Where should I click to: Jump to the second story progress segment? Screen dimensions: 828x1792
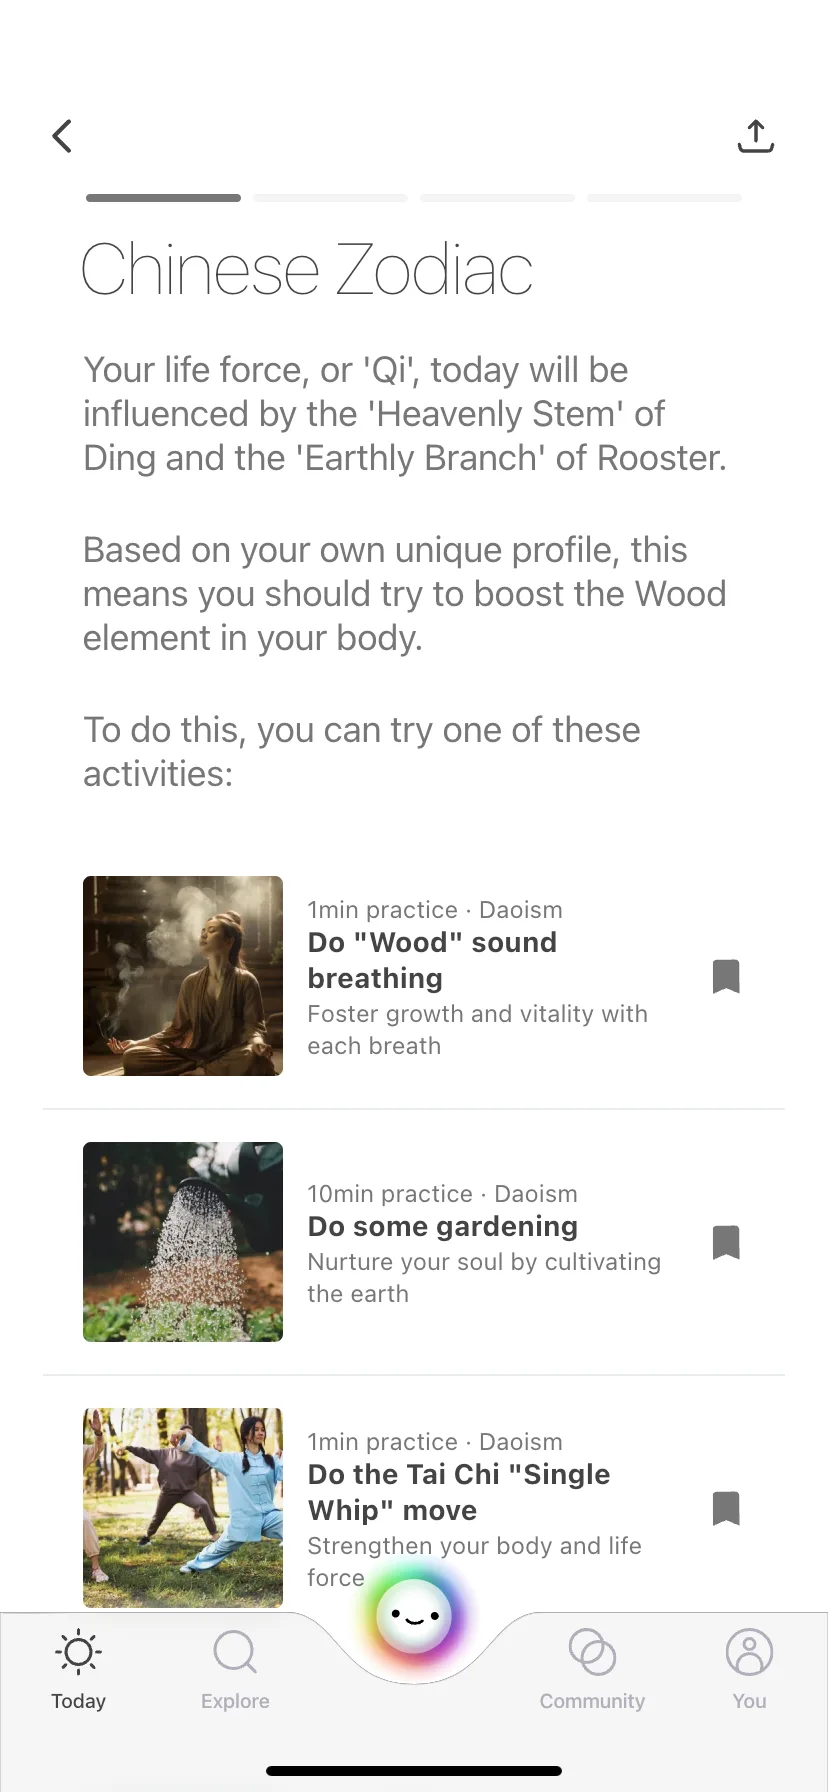pos(331,198)
